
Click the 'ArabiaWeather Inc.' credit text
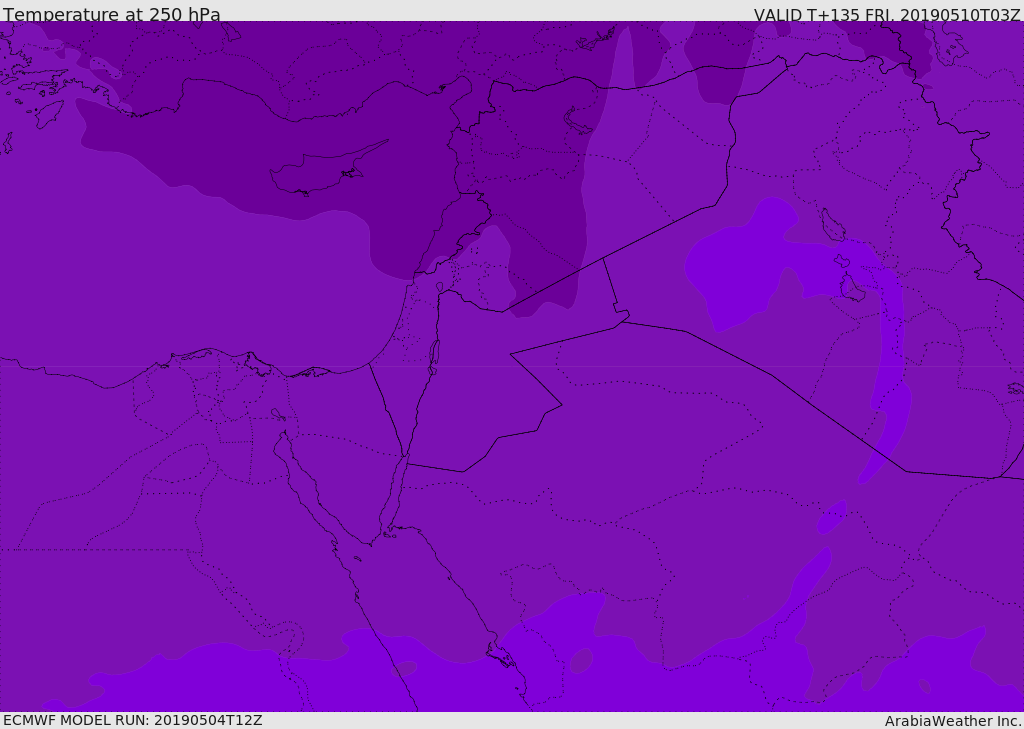click(953, 721)
